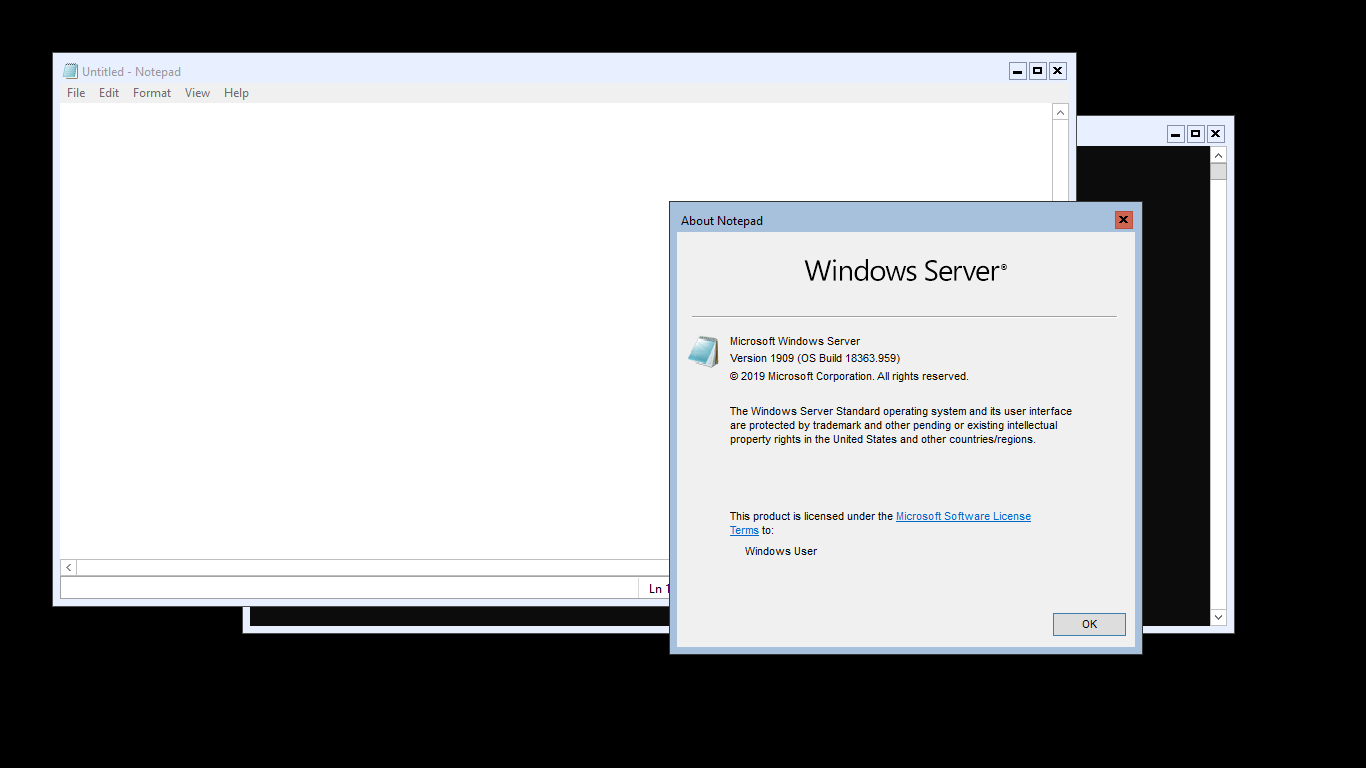Click Notepad horizontal scrollbar left arrow
Viewport: 1366px width, 768px height.
(x=69, y=568)
